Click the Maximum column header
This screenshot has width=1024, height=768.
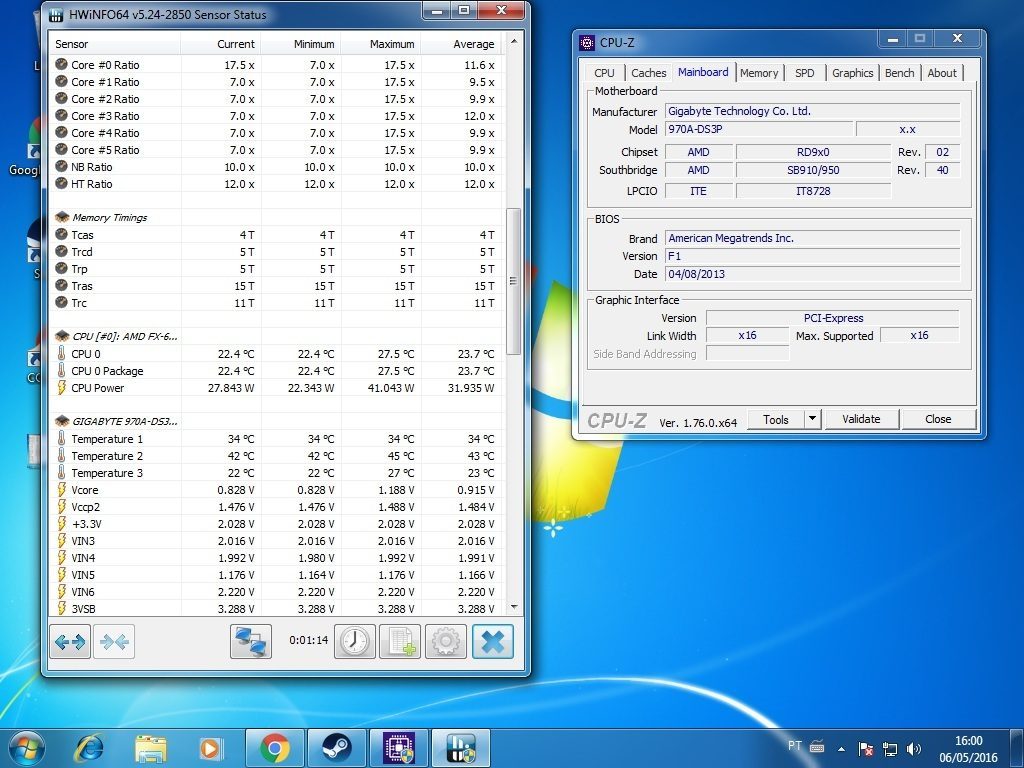tap(380, 44)
